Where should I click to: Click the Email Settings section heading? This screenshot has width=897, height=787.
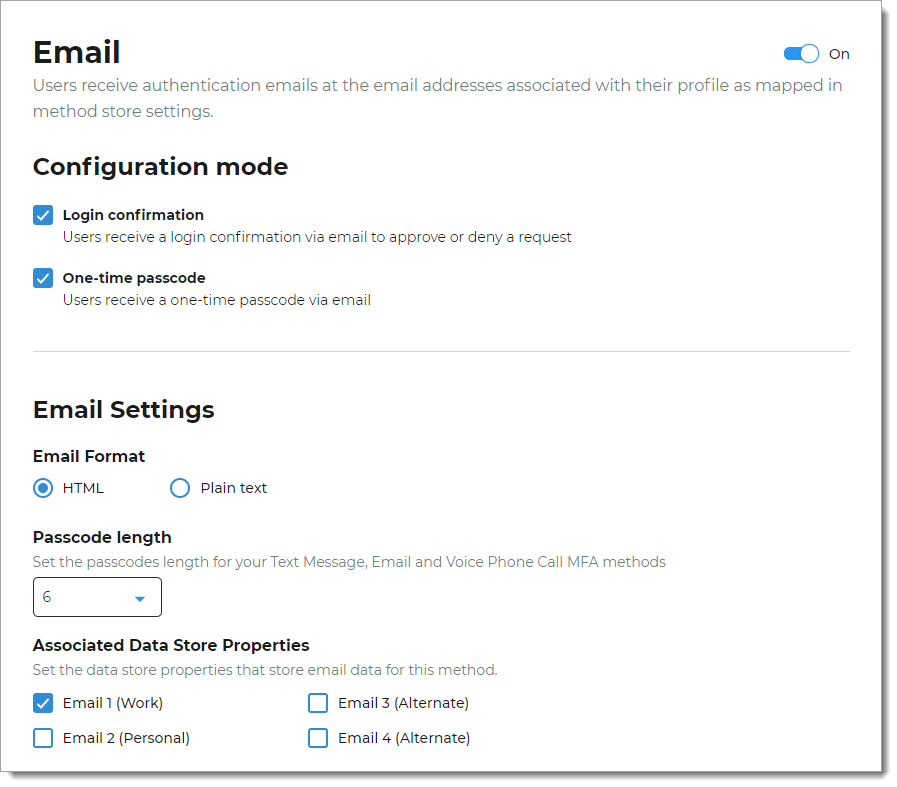124,409
